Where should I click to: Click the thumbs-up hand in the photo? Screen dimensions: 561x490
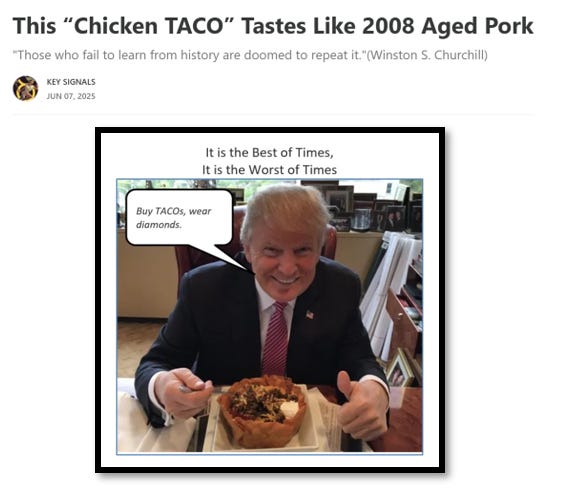pyautogui.click(x=362, y=406)
